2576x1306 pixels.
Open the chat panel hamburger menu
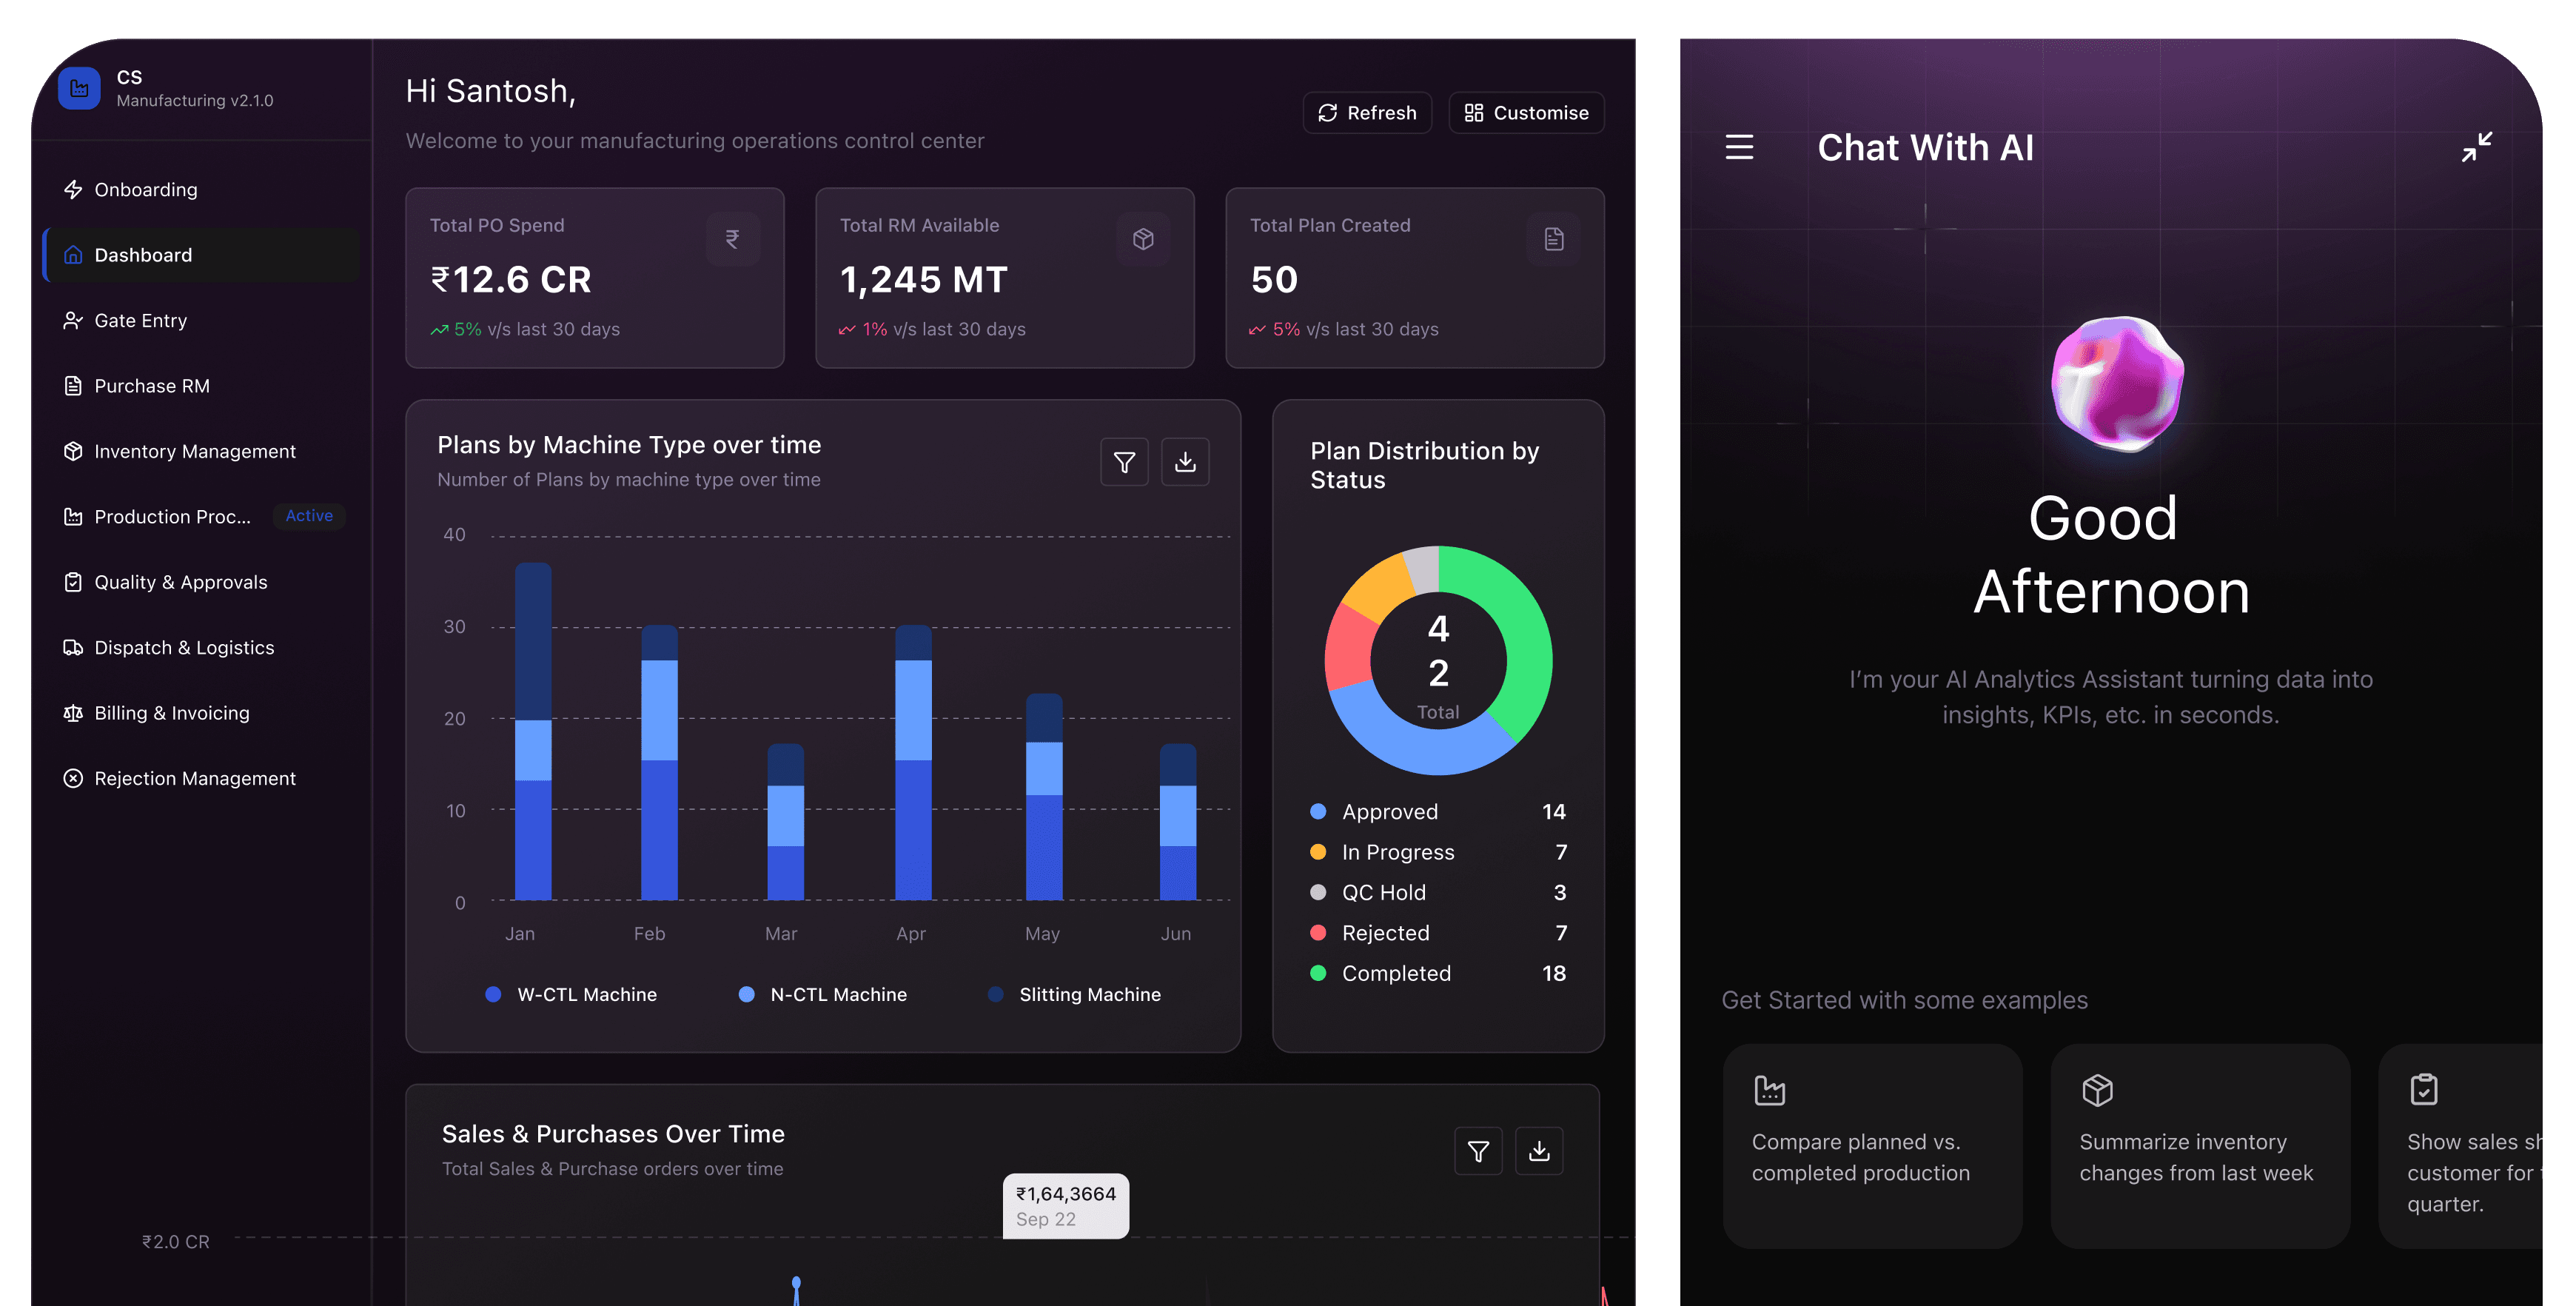(x=1739, y=147)
